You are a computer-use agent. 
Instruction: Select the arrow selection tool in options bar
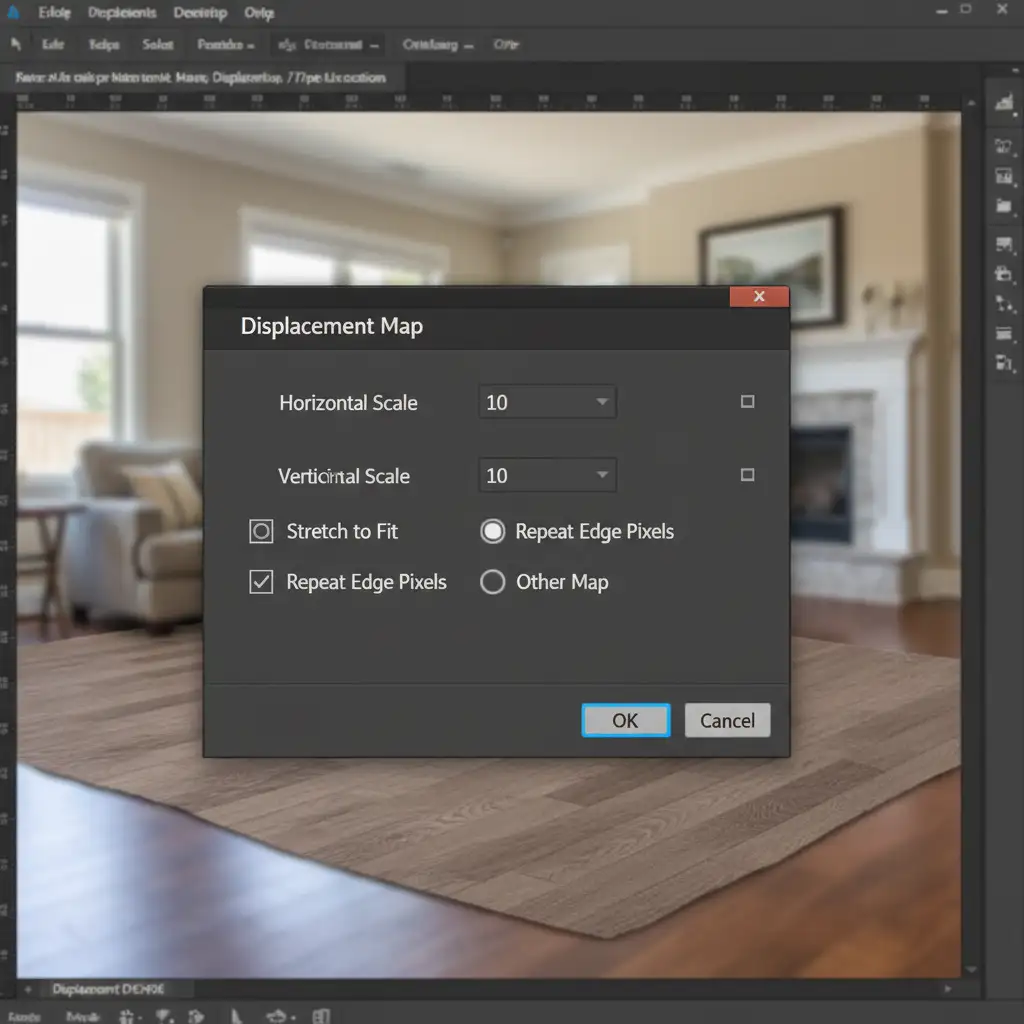click(x=16, y=45)
